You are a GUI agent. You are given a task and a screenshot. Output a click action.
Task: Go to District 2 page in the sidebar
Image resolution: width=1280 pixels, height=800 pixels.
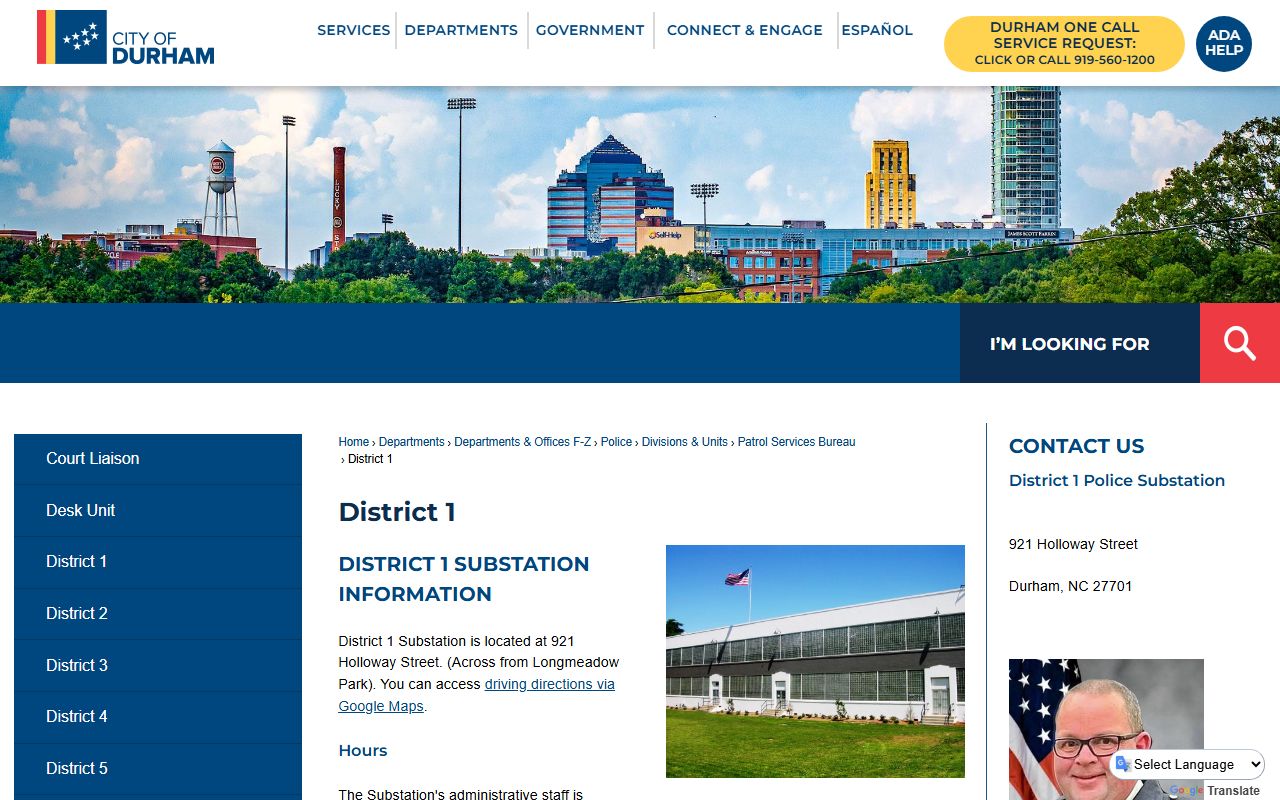tap(77, 613)
